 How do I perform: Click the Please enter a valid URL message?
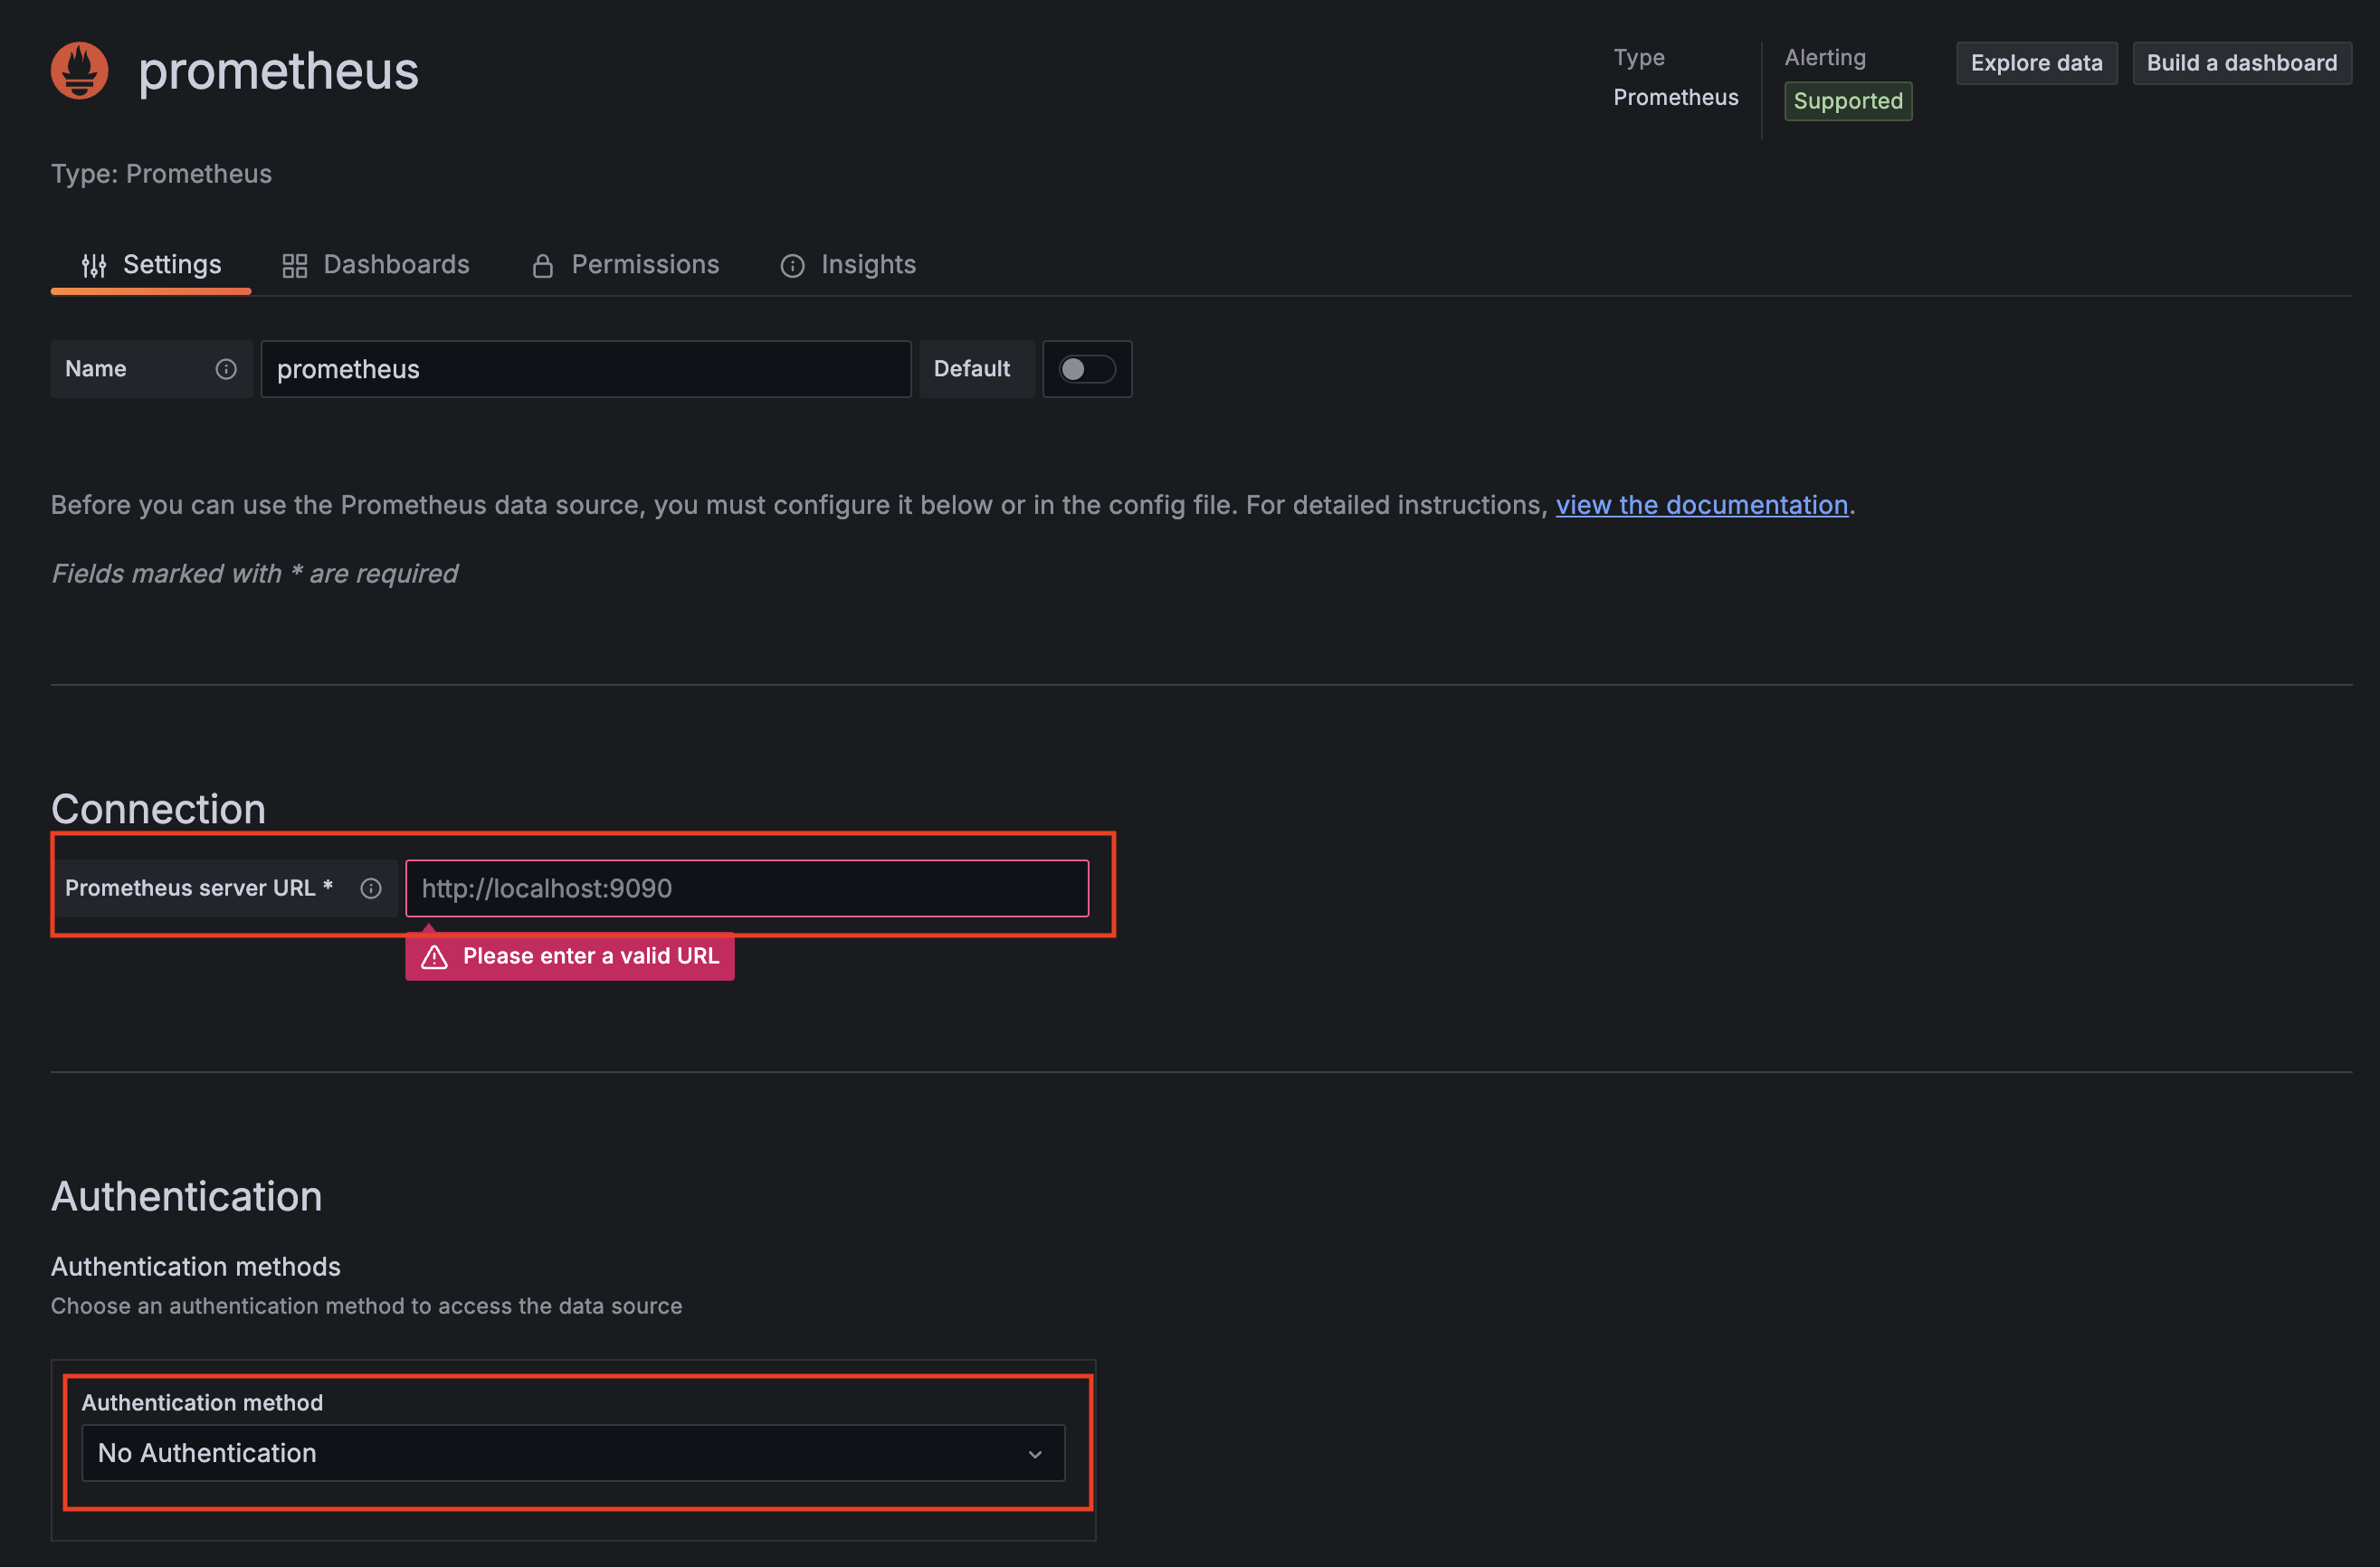click(x=592, y=956)
